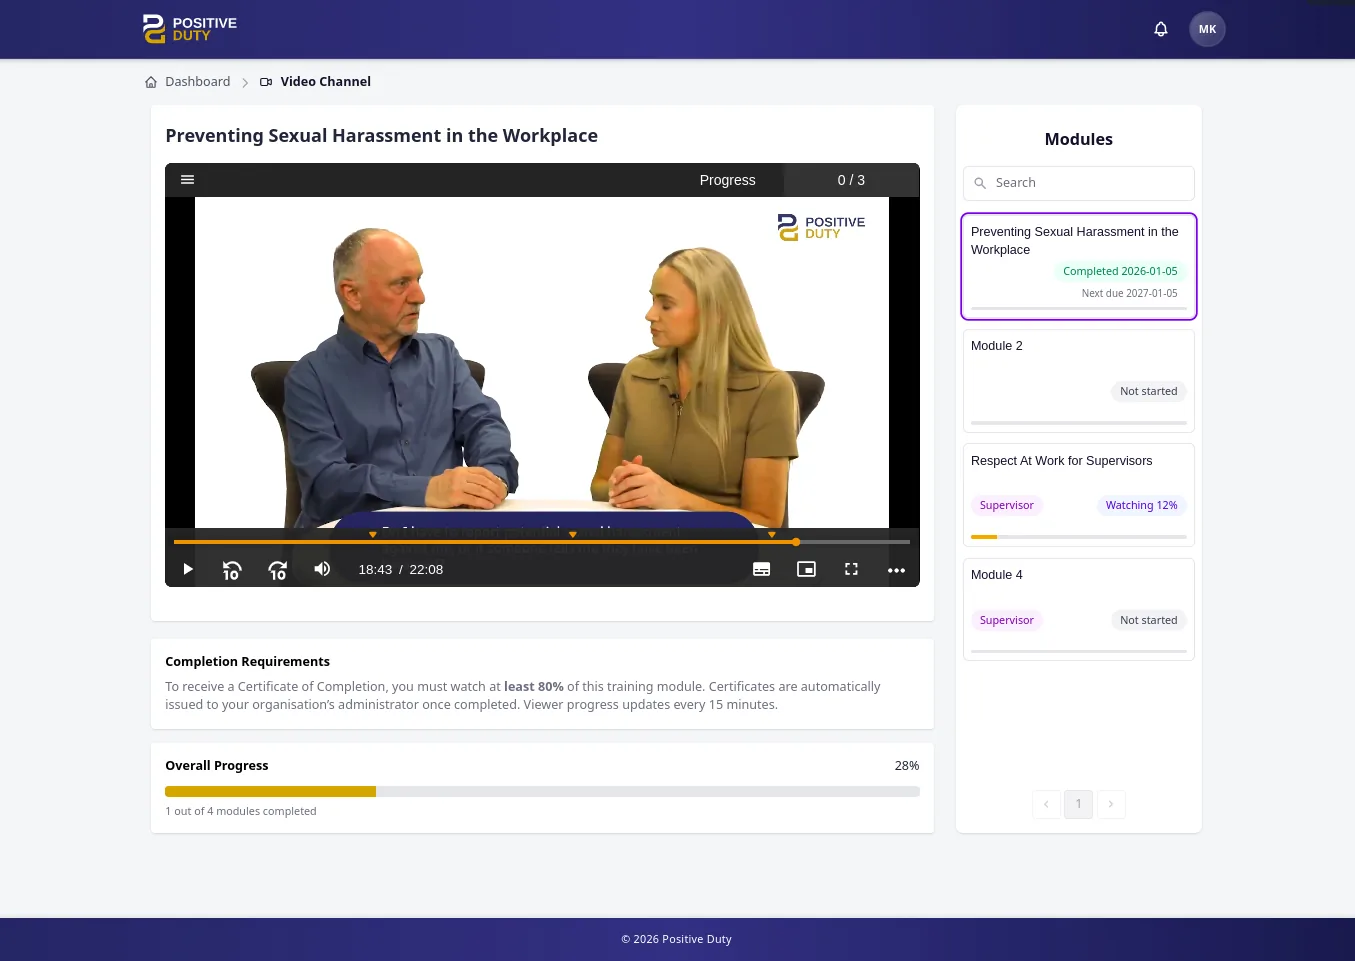Skip forward 10 seconds
Viewport: 1355px width, 961px height.
tap(277, 569)
